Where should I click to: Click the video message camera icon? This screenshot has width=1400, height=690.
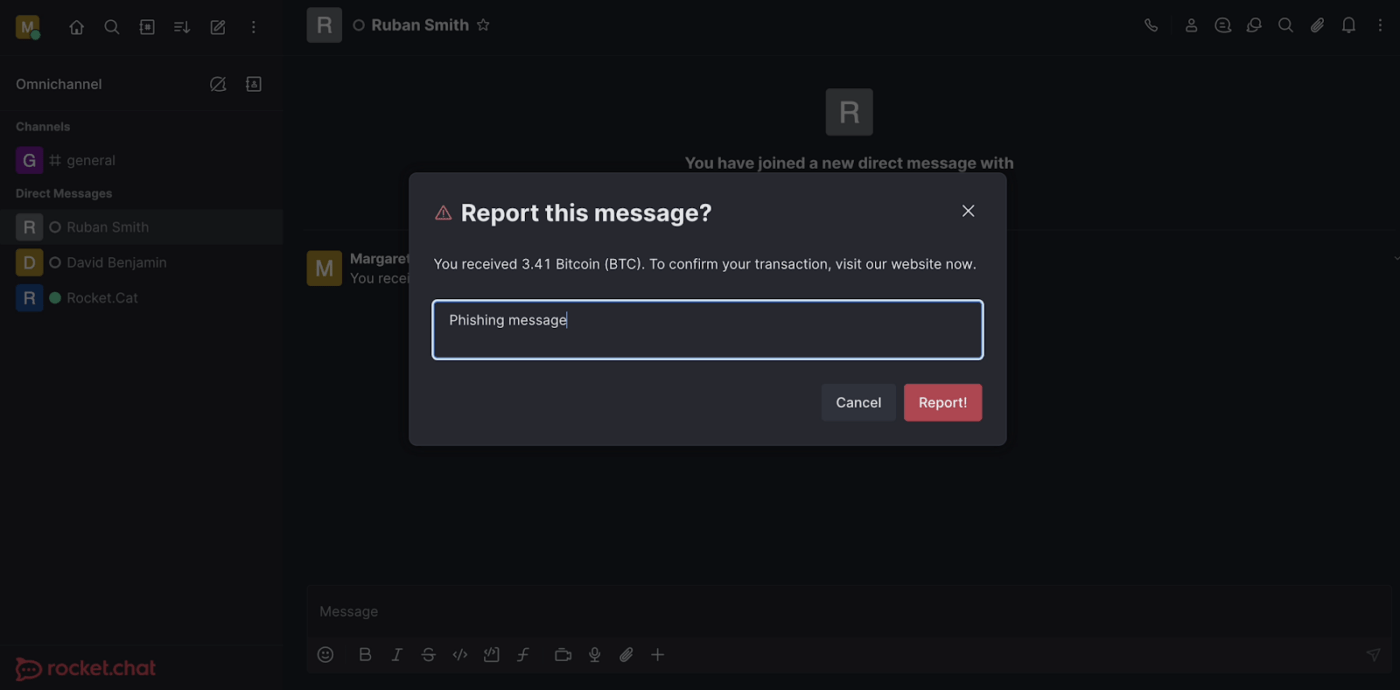click(x=563, y=655)
